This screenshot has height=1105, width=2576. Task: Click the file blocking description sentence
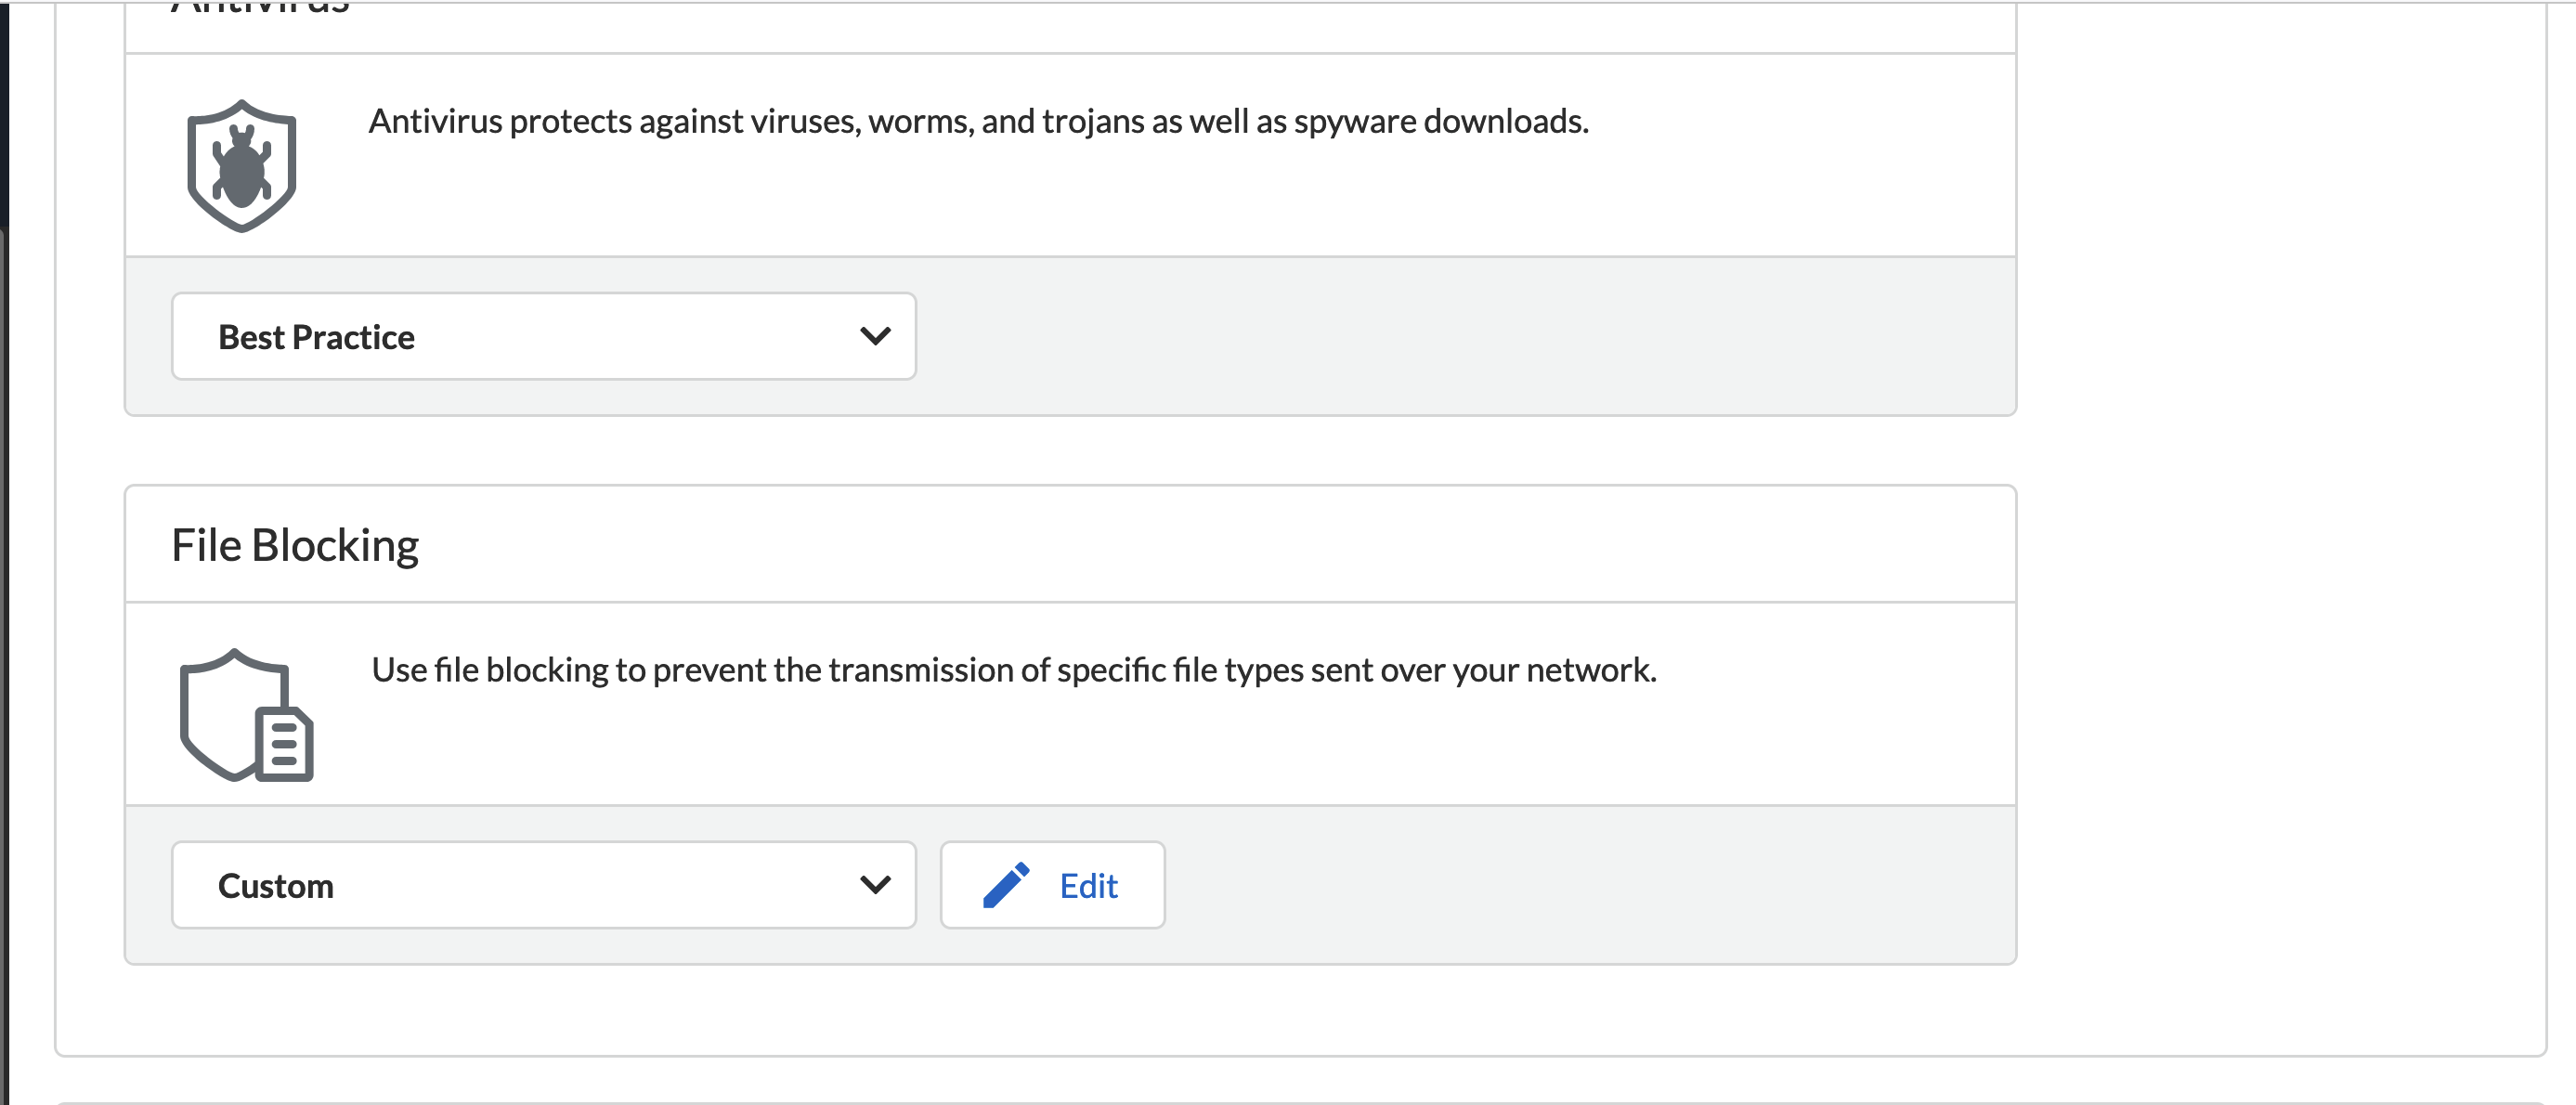click(1013, 670)
